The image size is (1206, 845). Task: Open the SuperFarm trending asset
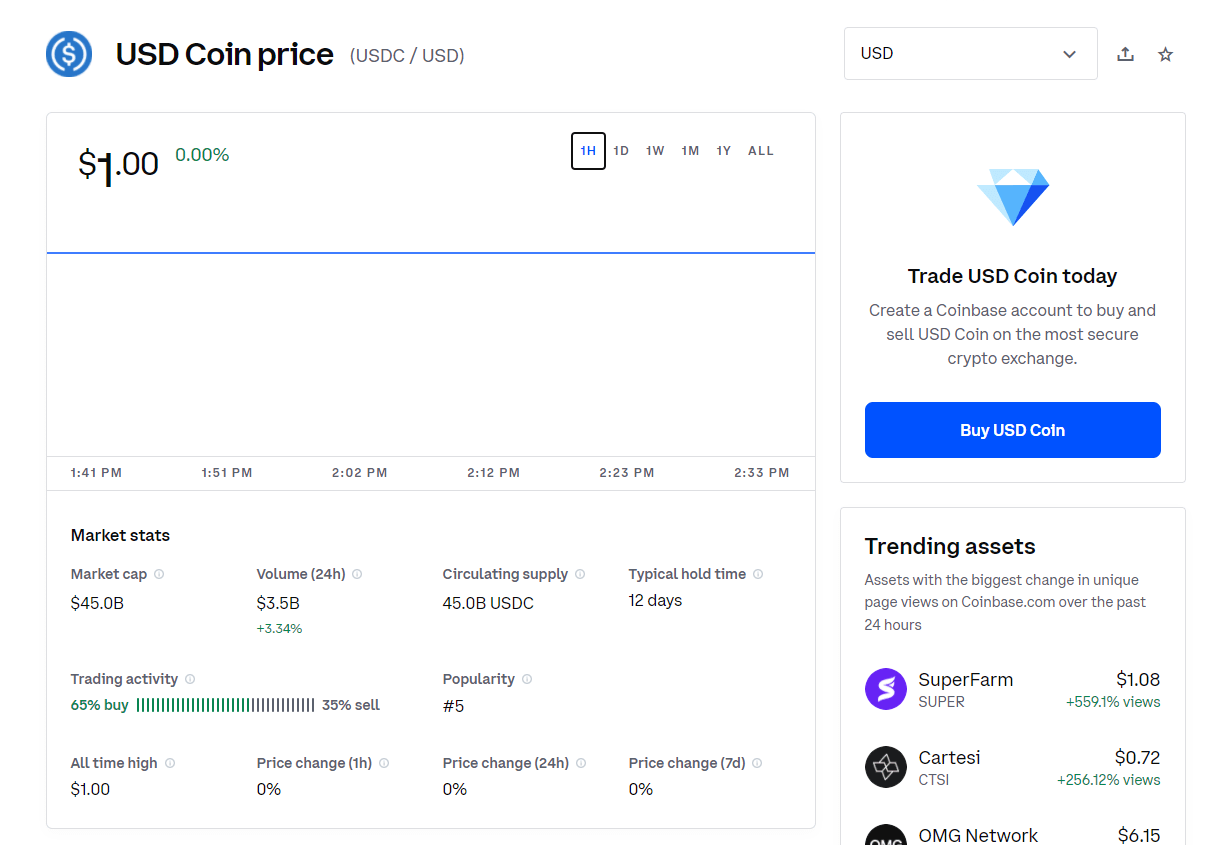tap(1012, 689)
